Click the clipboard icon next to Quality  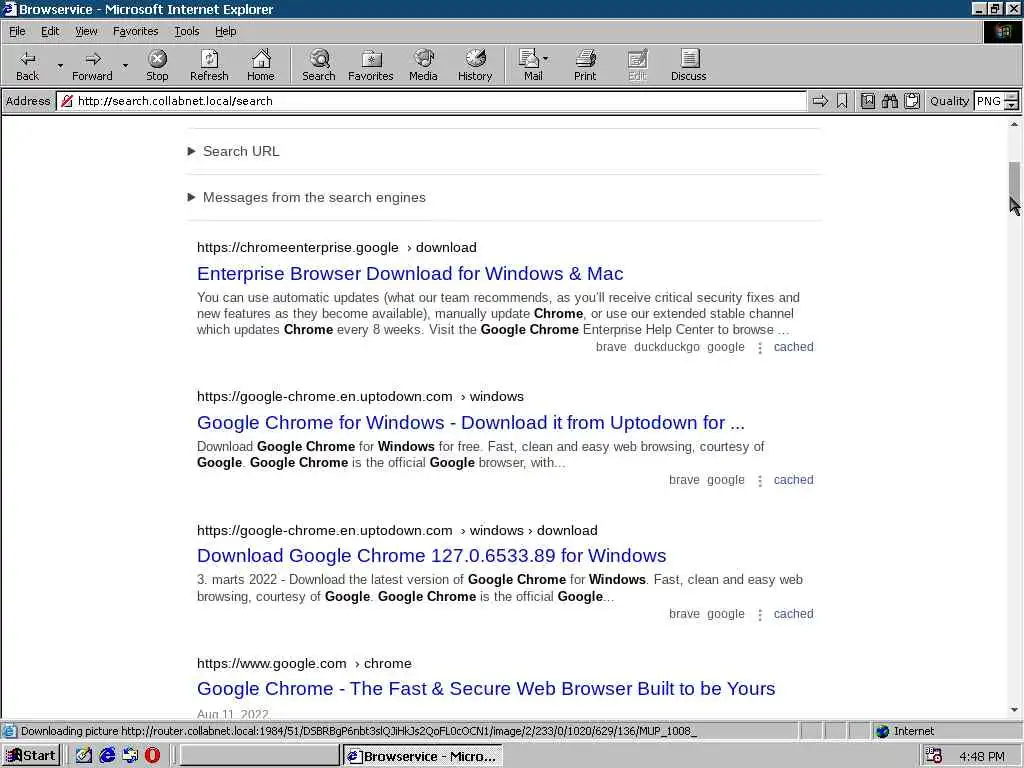(x=912, y=101)
